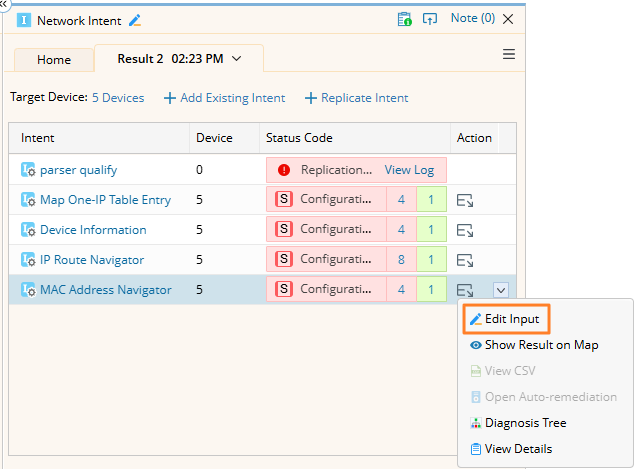Viewport: 639px width, 469px height.
Task: Expand the Result 2 tab dropdown chevron
Action: [x=237, y=59]
